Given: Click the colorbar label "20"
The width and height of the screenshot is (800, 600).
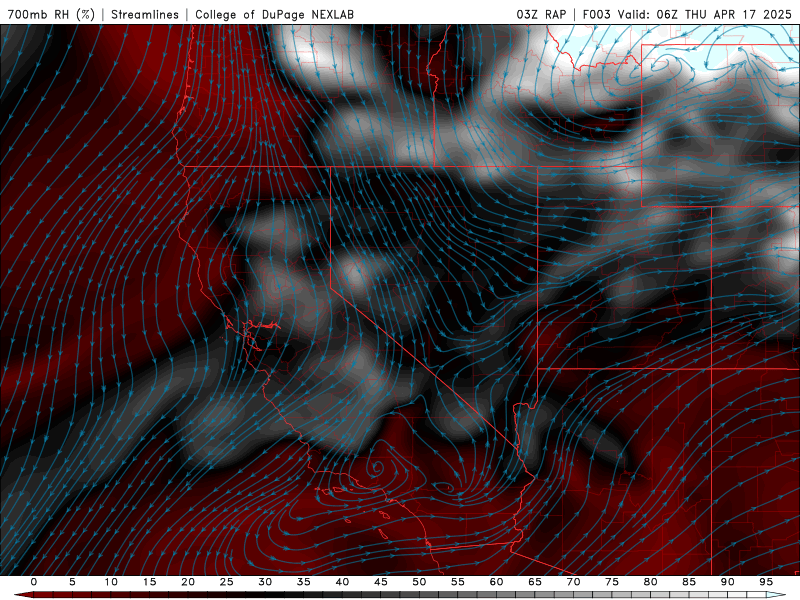Looking at the screenshot, I should pos(188,582).
